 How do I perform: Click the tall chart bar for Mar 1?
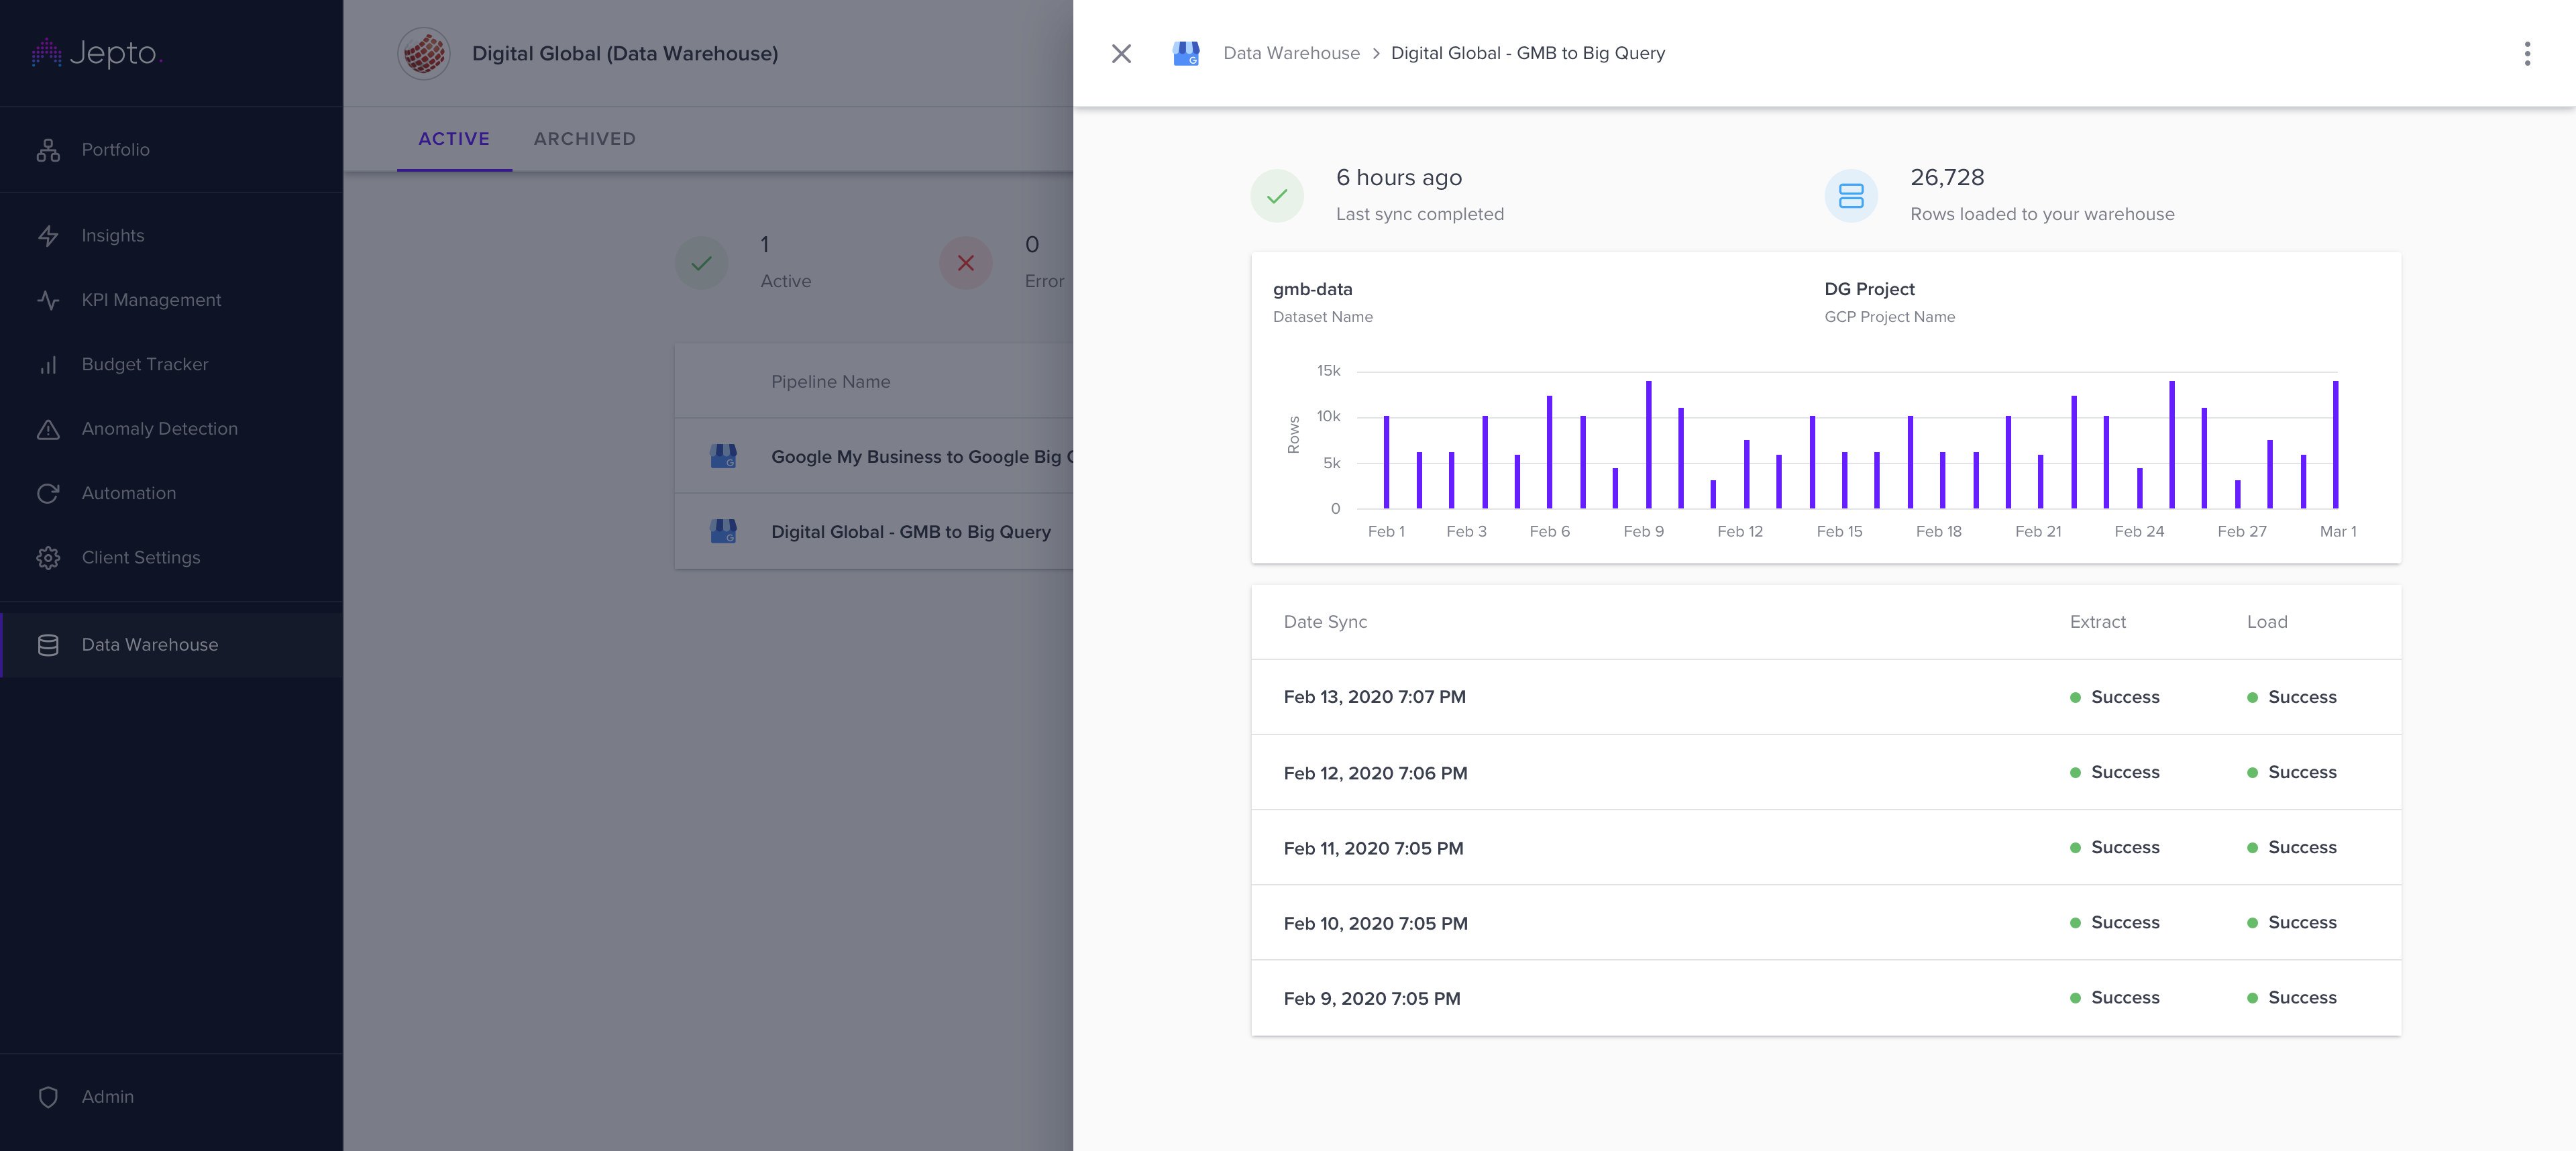point(2335,445)
